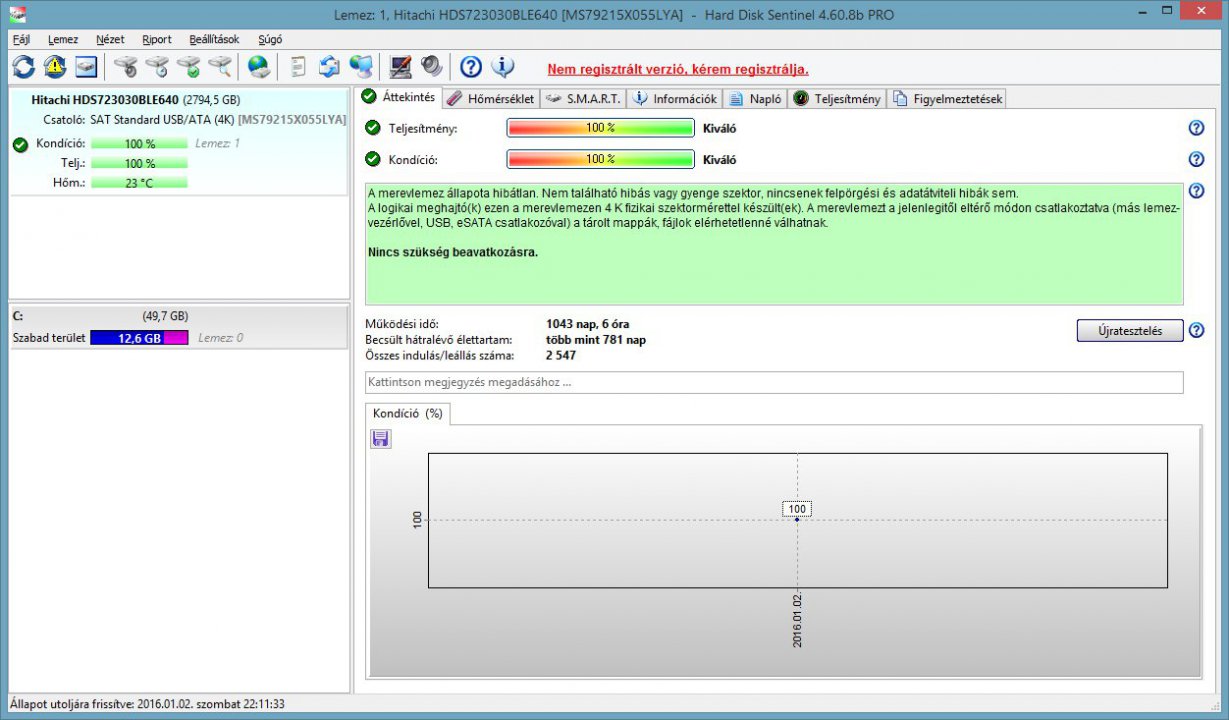
Task: Click the Kondíció 100 % gradient bar
Action: coord(600,159)
